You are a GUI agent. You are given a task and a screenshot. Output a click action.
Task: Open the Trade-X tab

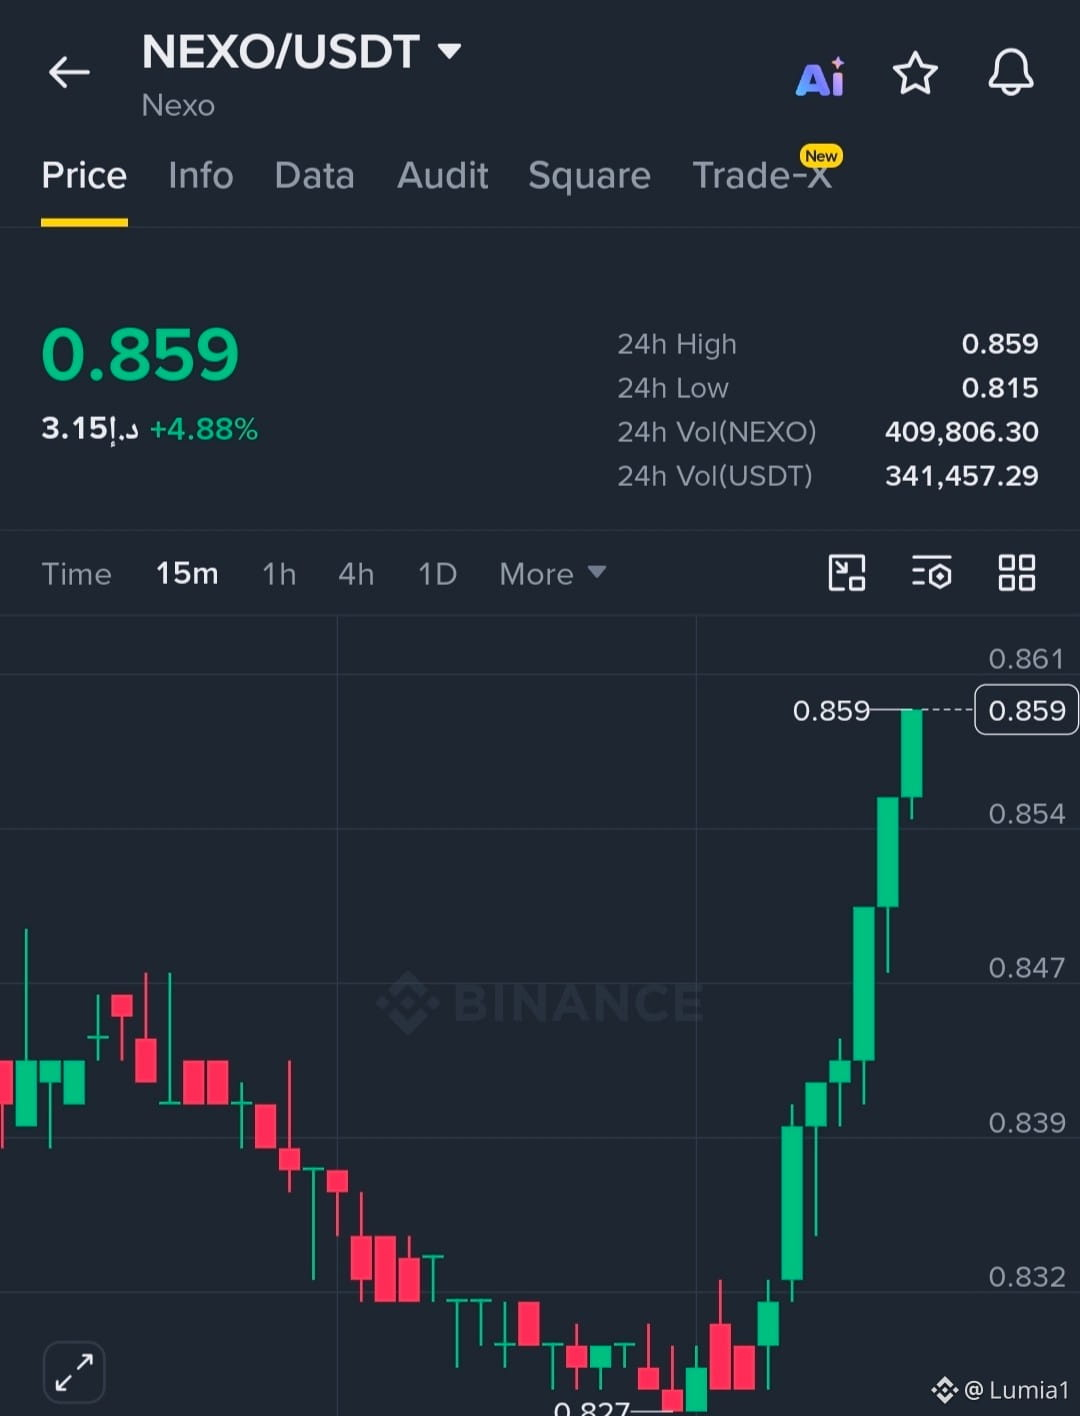(762, 176)
